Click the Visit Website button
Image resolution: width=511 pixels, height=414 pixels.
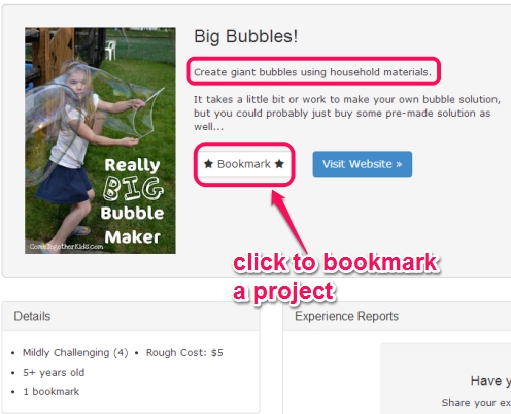tap(362, 164)
